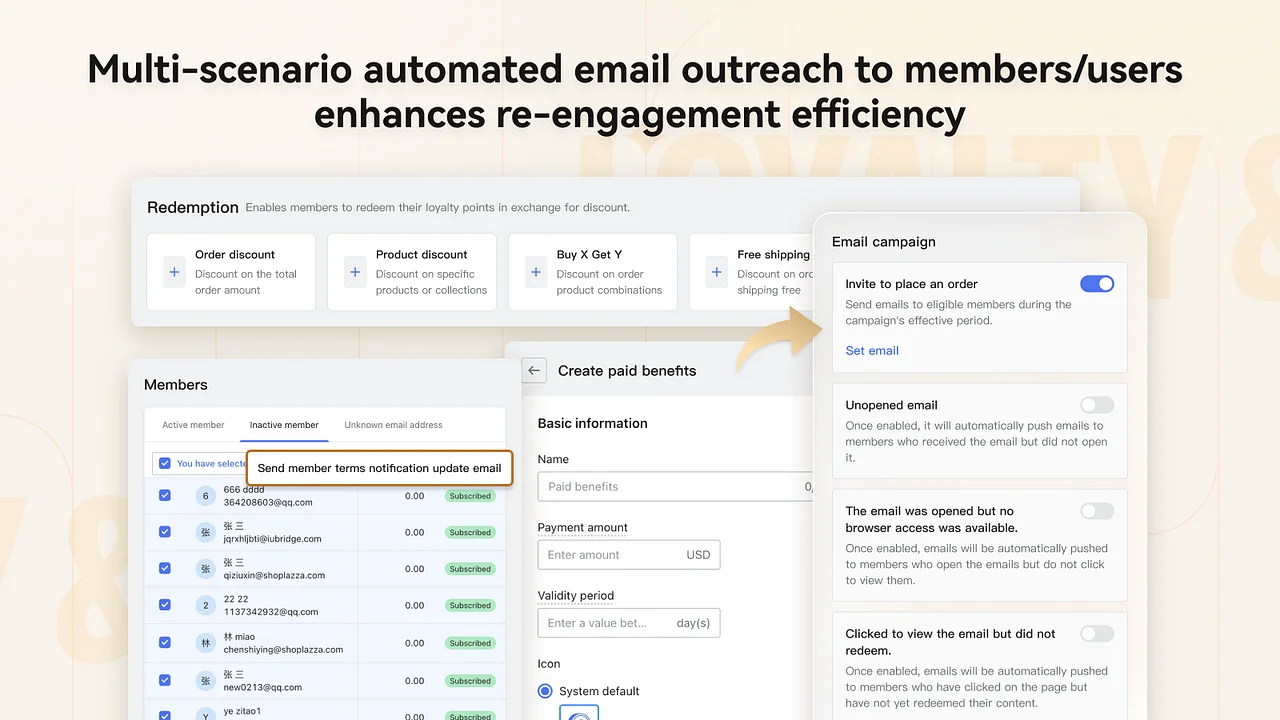The width and height of the screenshot is (1280, 720).
Task: Uncheck the checkbox for 364208603@qq.com member
Action: pos(165,496)
